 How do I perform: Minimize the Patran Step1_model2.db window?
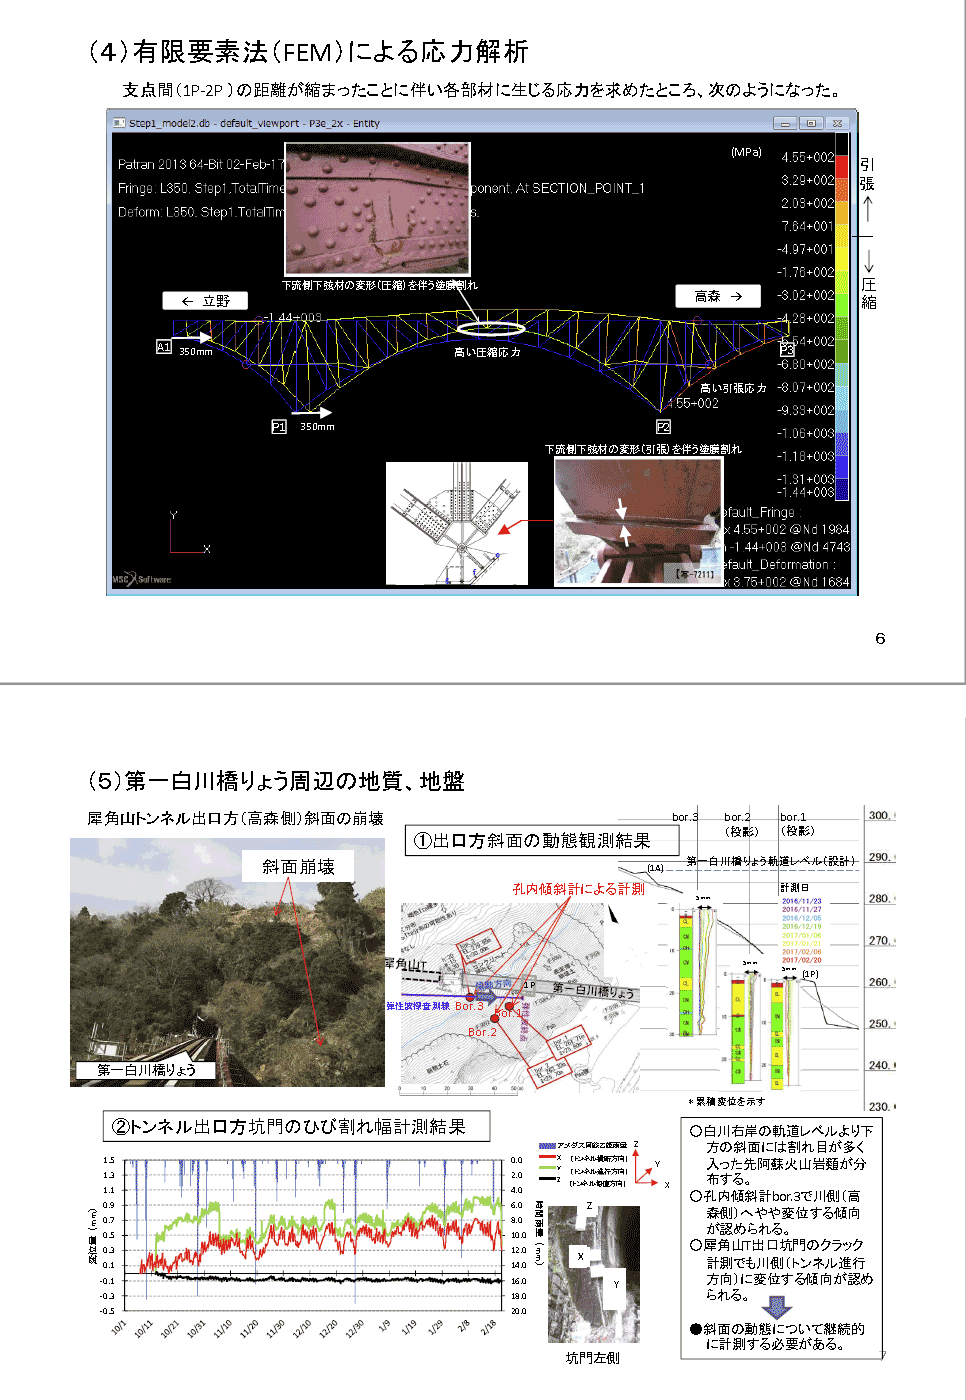(x=785, y=123)
